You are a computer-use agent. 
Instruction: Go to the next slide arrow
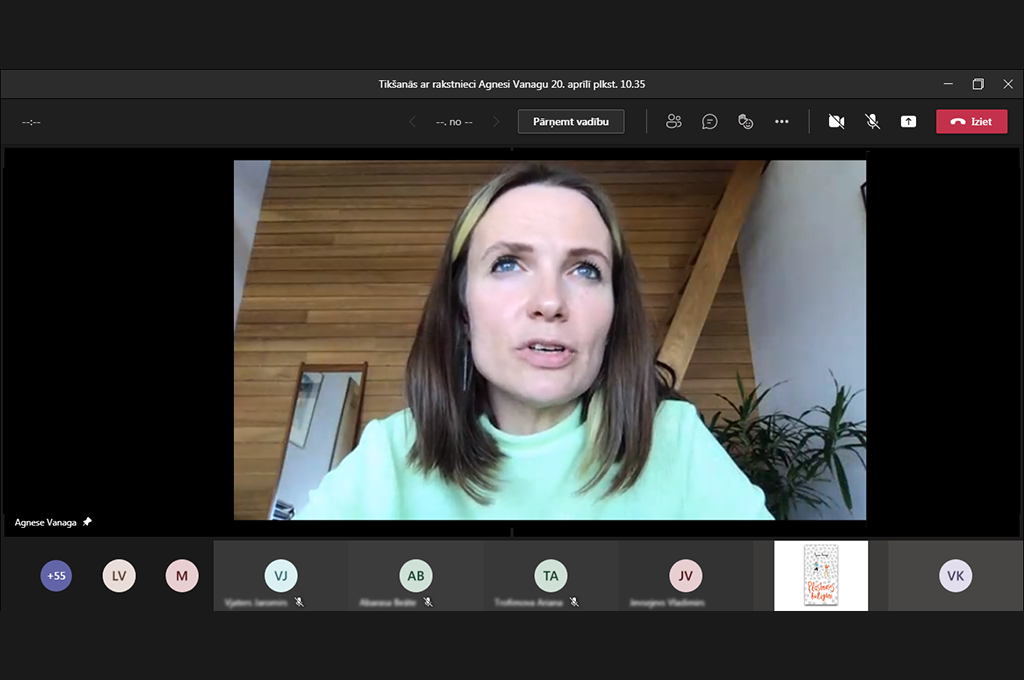click(496, 121)
